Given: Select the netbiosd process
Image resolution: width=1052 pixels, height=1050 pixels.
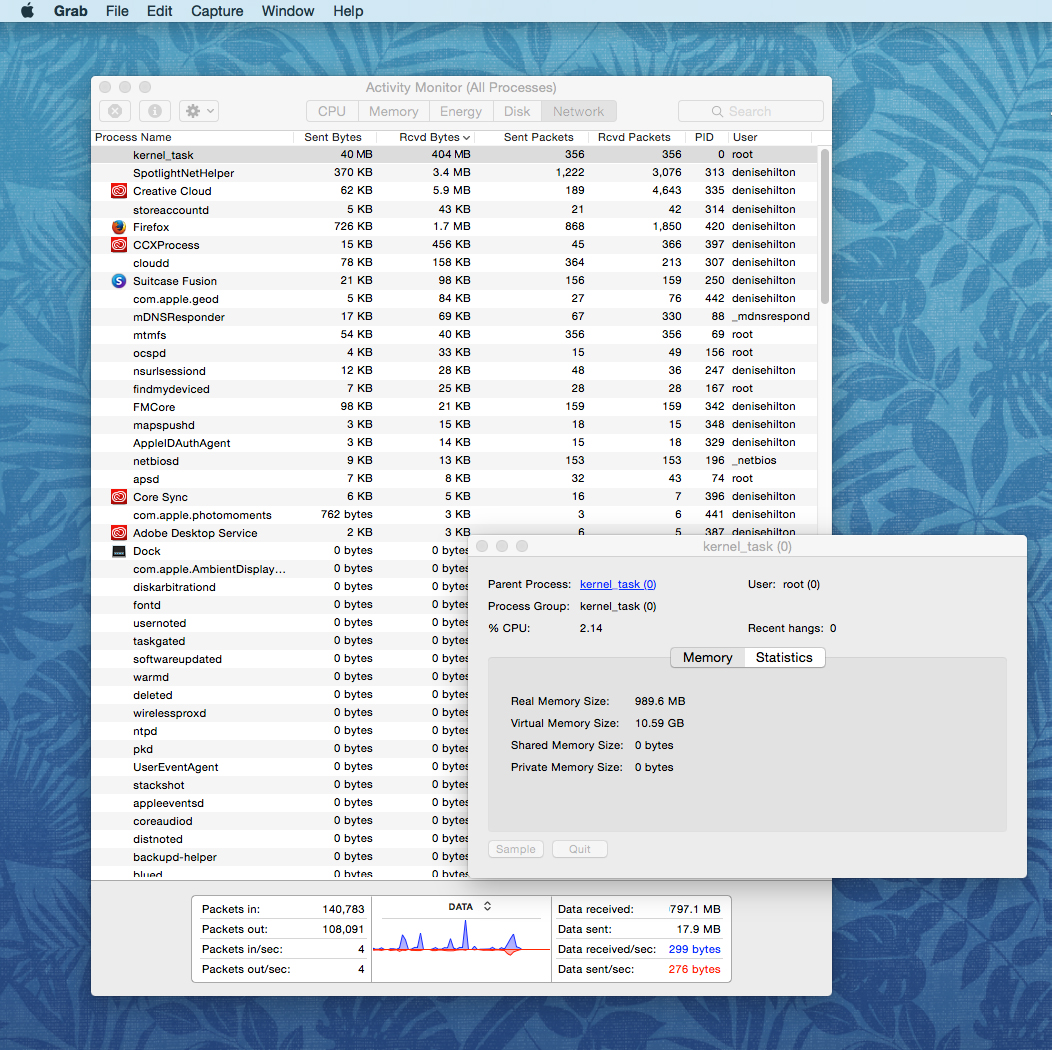Looking at the screenshot, I should [x=454, y=461].
